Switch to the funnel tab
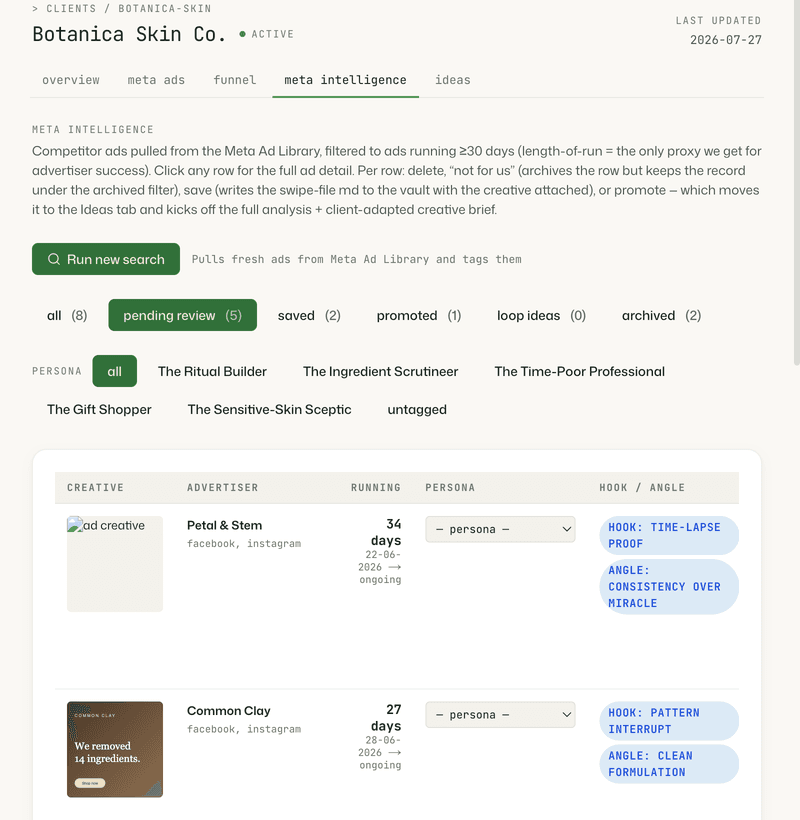800x820 pixels. click(234, 80)
